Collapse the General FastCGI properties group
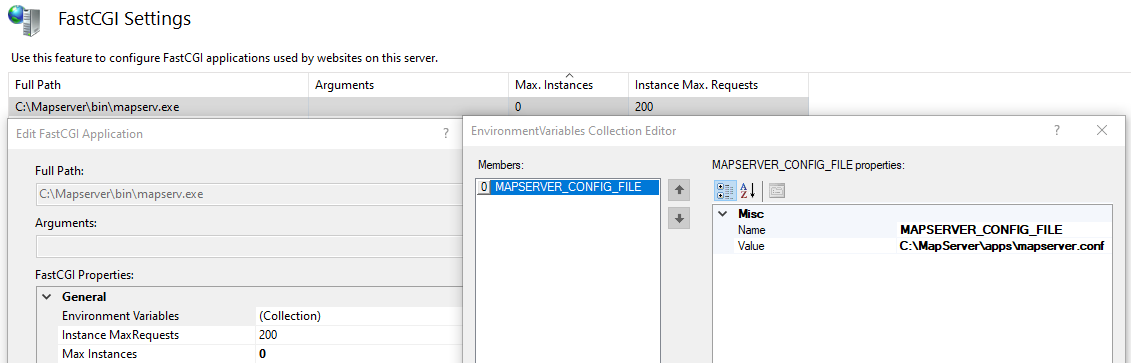Viewport: 1131px width, 363px height. point(47,297)
